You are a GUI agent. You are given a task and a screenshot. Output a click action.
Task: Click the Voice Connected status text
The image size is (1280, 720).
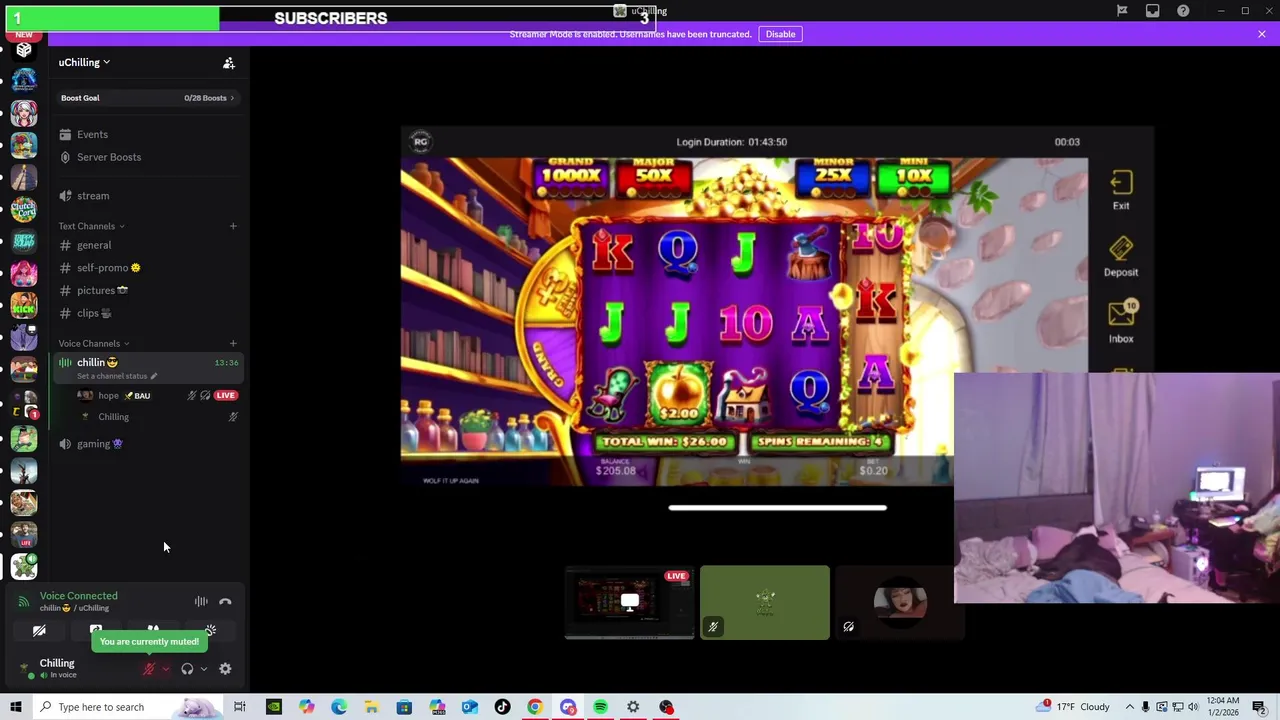pyautogui.click(x=79, y=596)
